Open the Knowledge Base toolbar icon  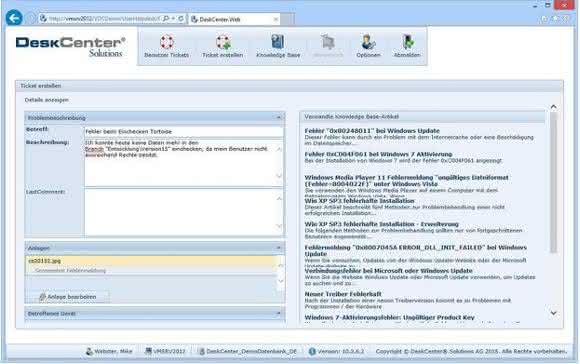pyautogui.click(x=278, y=41)
